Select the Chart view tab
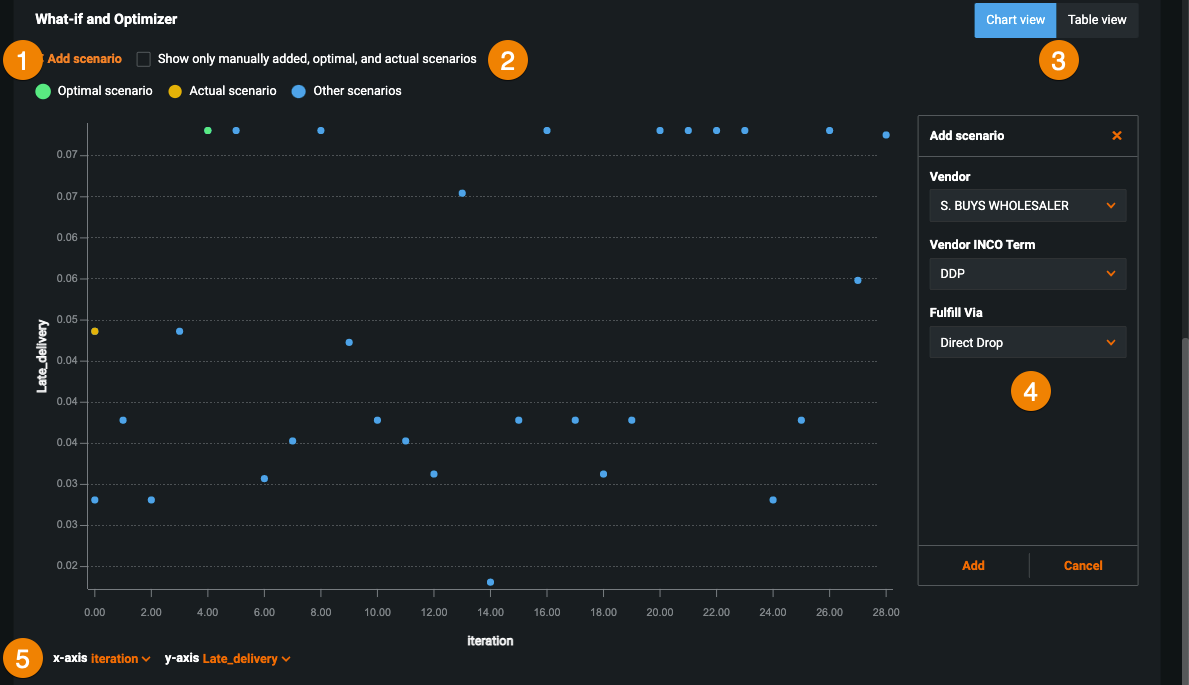Screen dimensions: 1189x685 (1015, 20)
